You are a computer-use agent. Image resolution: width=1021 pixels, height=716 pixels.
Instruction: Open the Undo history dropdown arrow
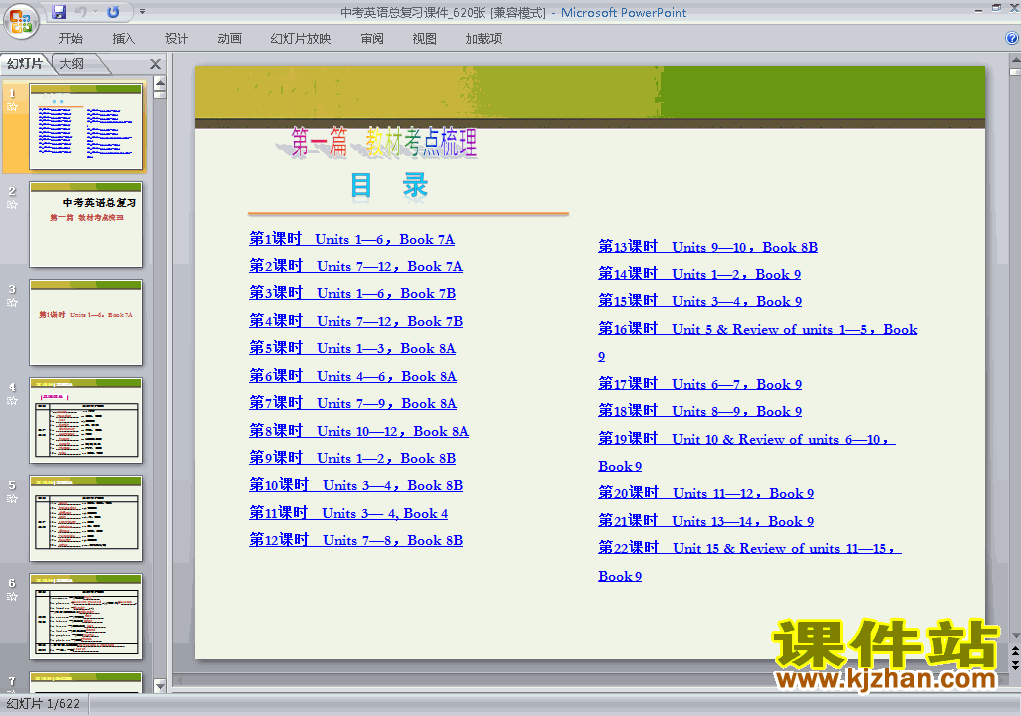click(95, 12)
